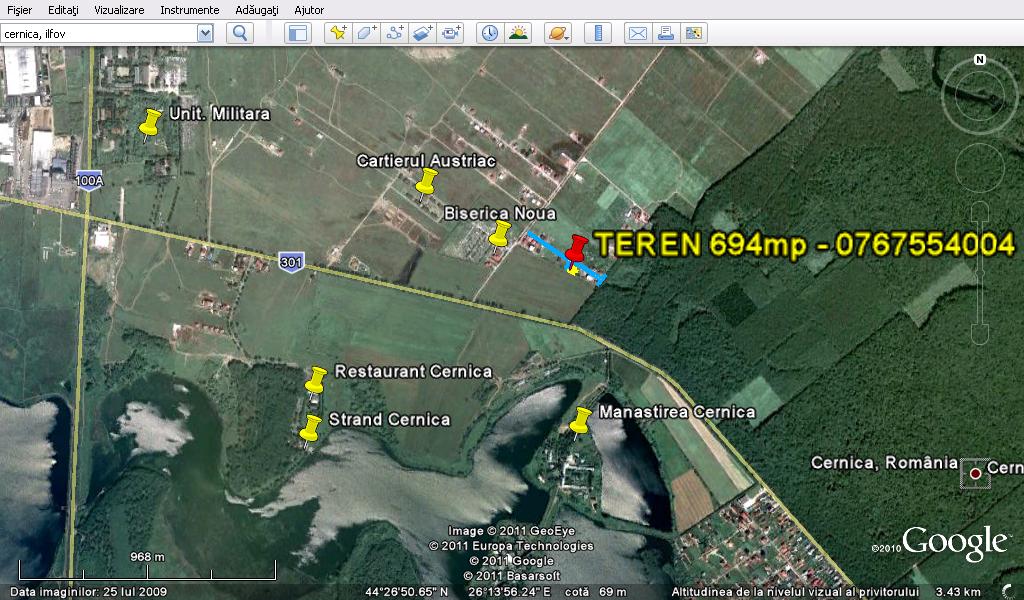Viewport: 1024px width, 600px height.
Task: Click the Manastirea Cernica placemark pin
Action: [x=580, y=423]
